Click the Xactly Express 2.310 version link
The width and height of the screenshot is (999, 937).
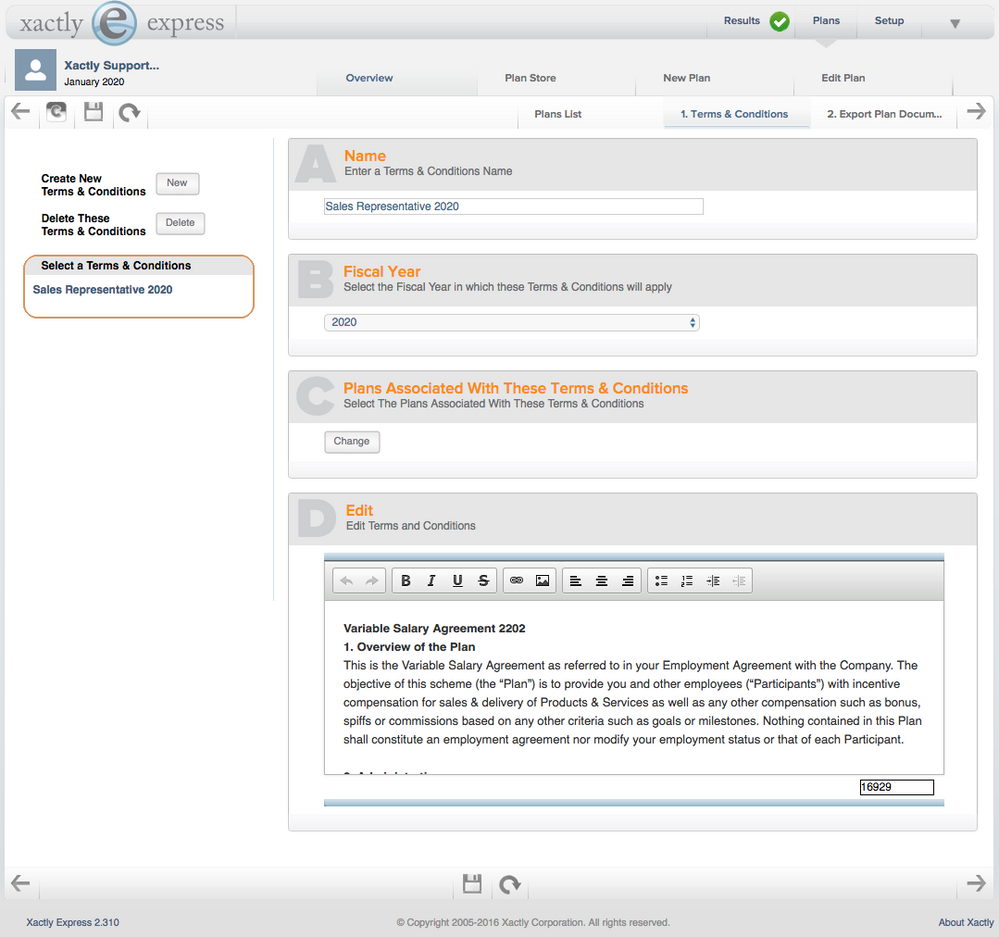[73, 922]
